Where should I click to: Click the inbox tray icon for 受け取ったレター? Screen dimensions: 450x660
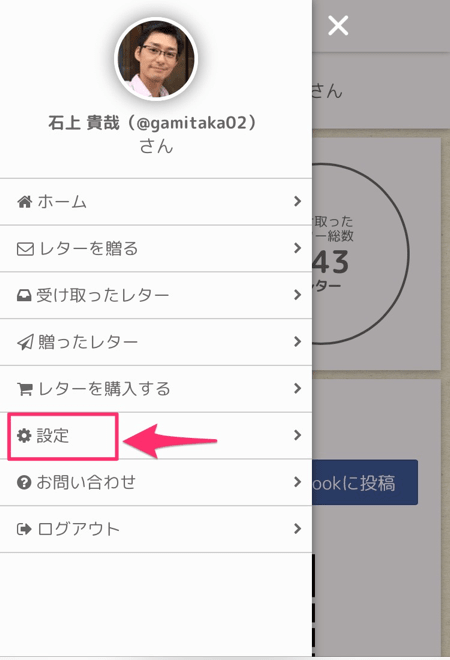pyautogui.click(x=24, y=296)
